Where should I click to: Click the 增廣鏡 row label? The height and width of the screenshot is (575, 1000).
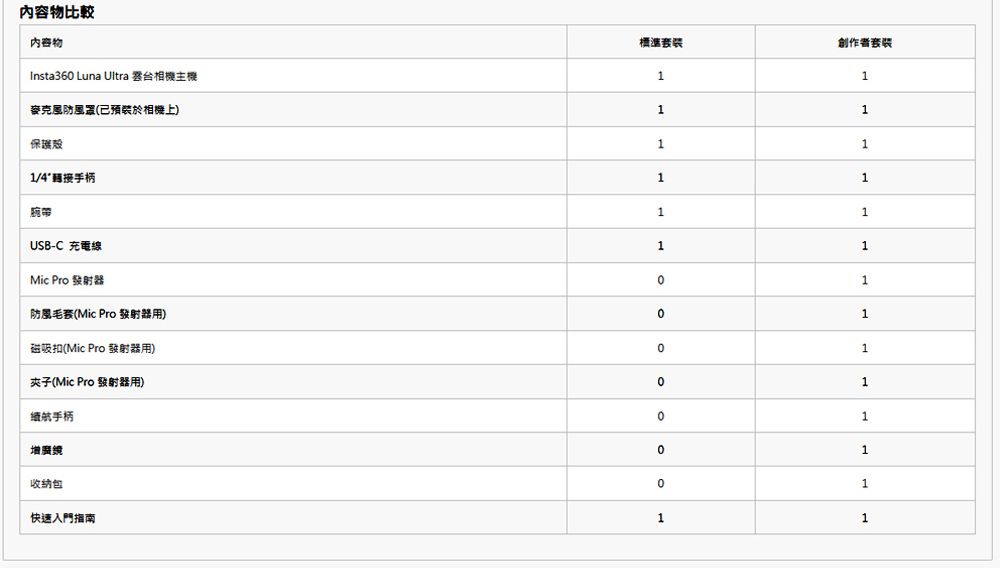tap(46, 450)
